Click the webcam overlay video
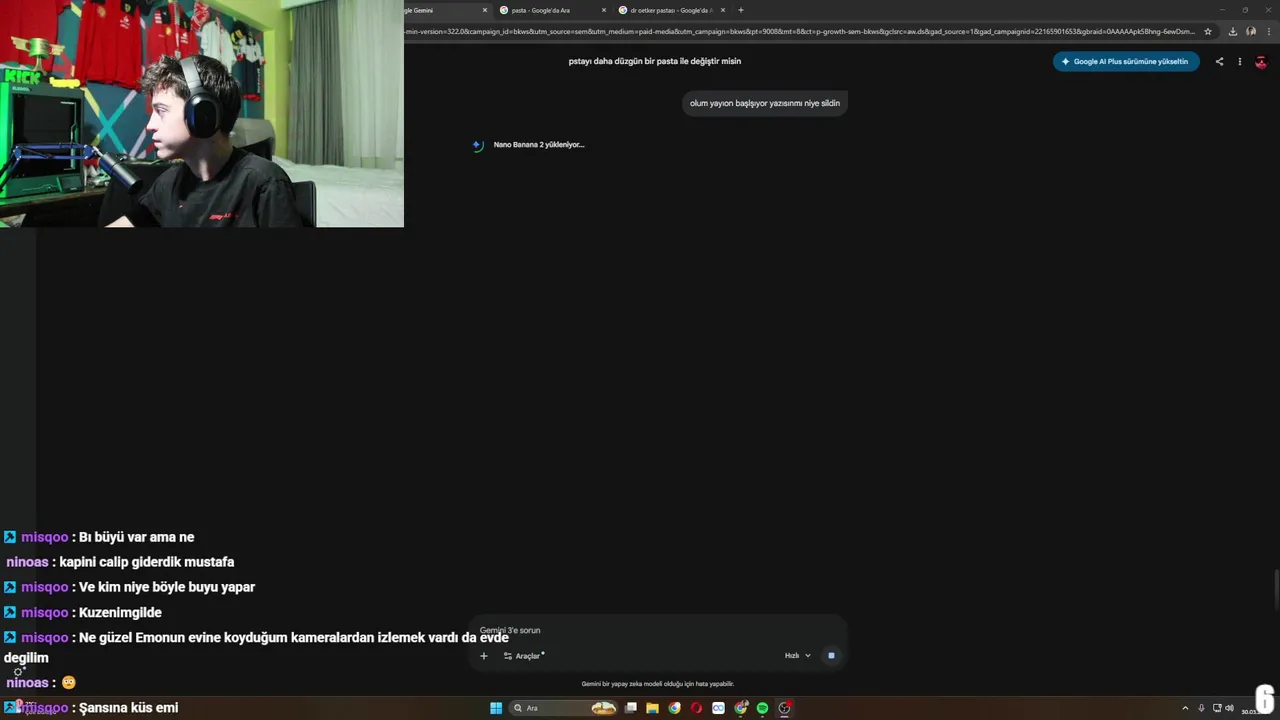 pos(202,114)
